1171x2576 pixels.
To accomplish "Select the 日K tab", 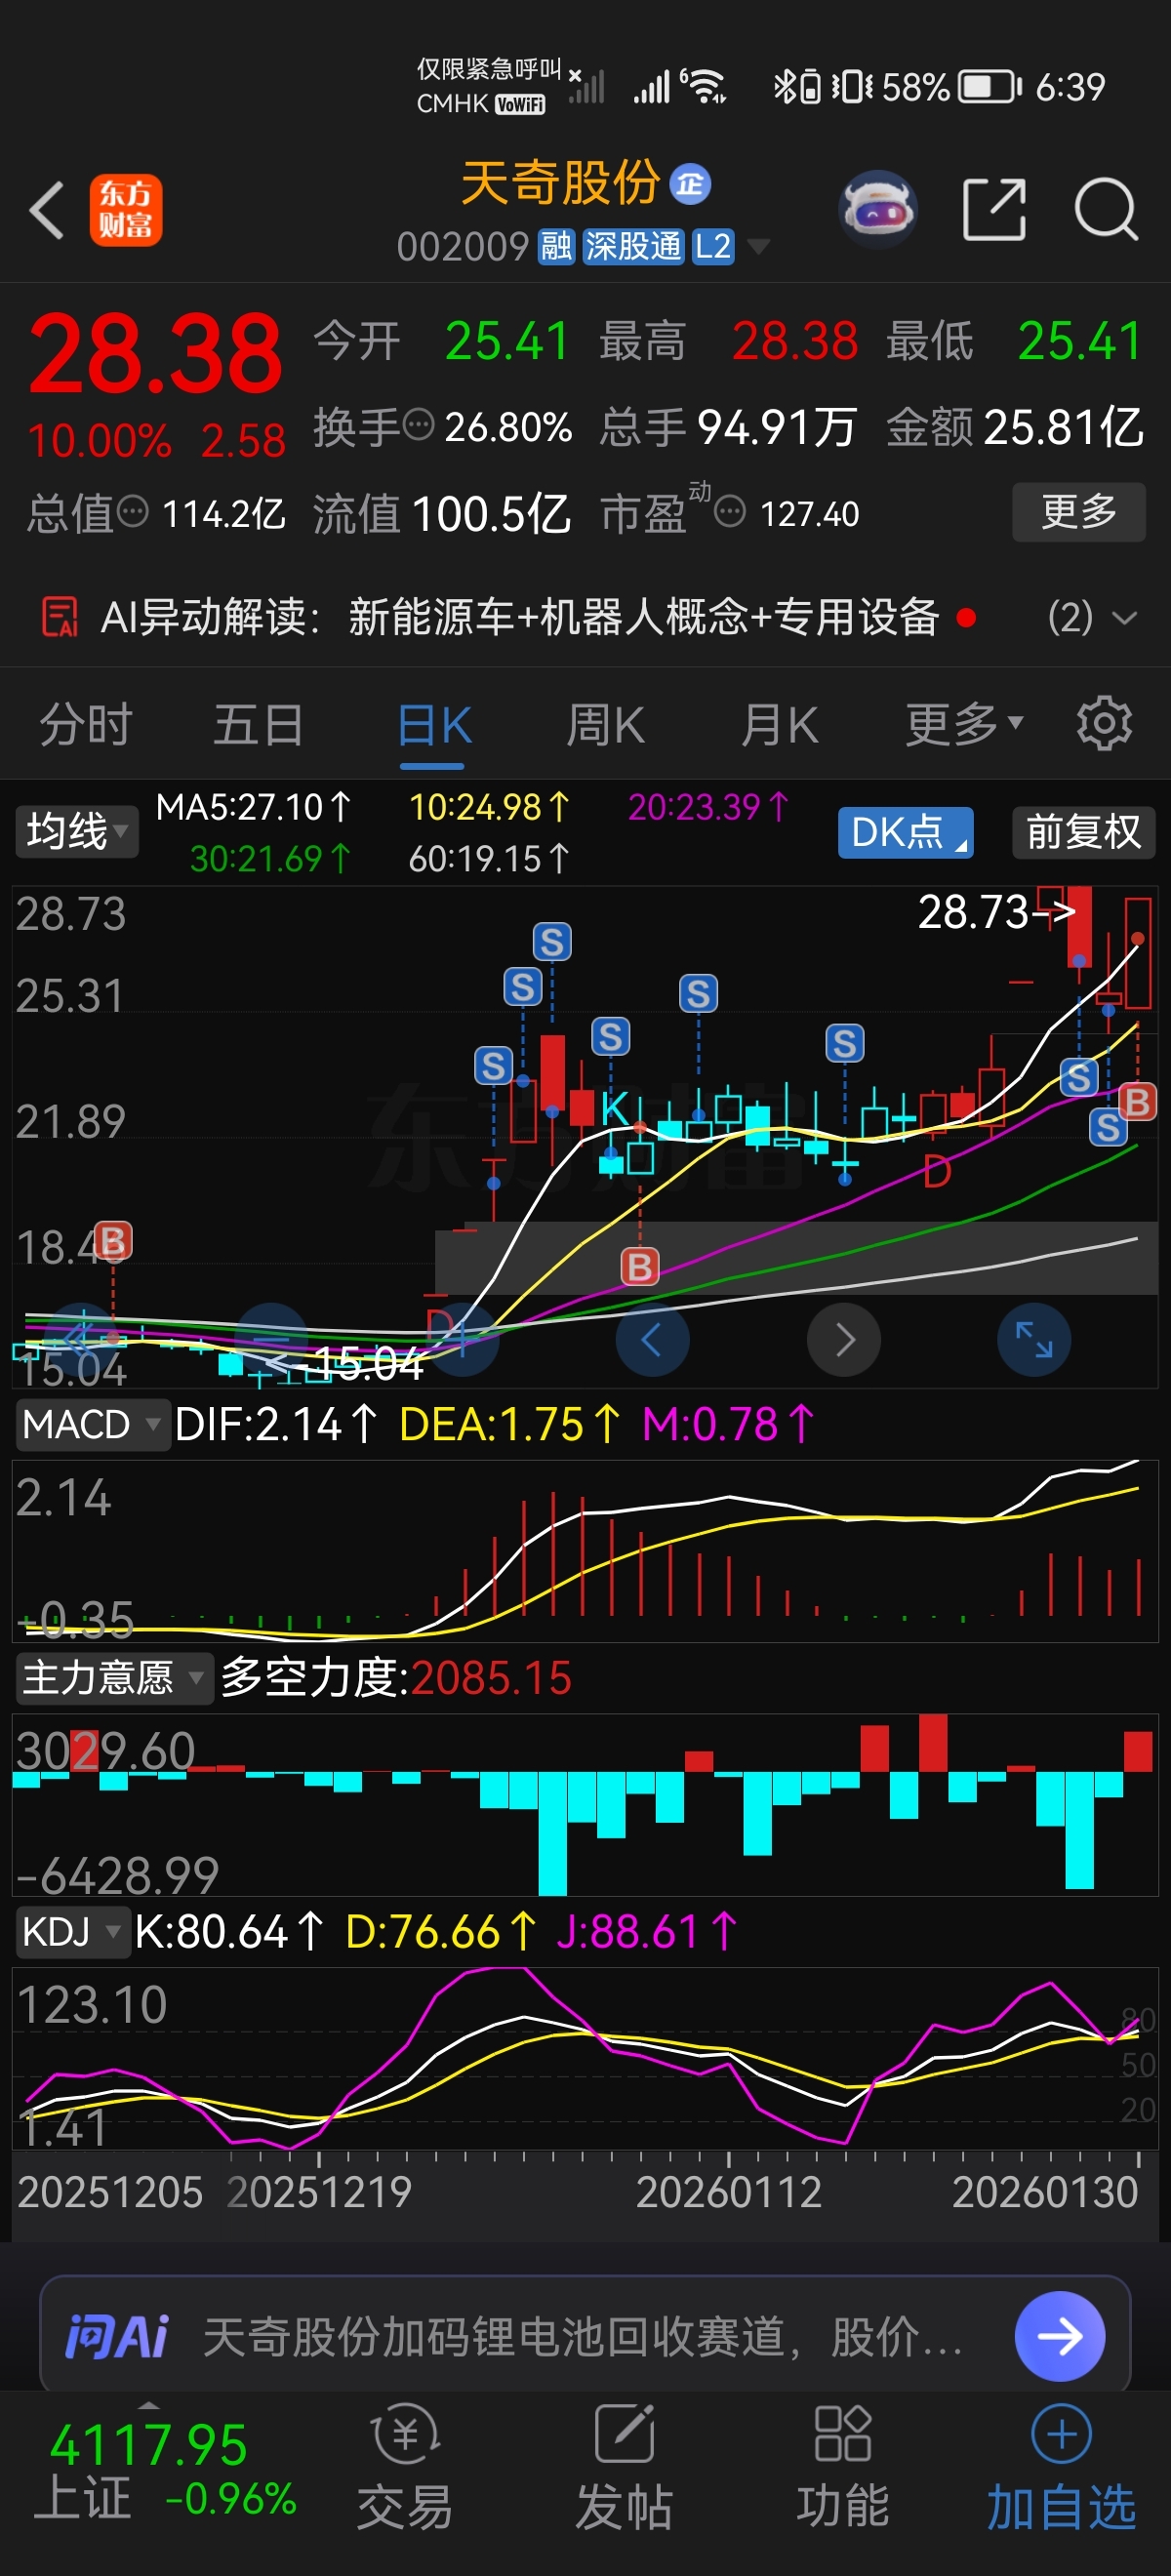I will coord(434,725).
